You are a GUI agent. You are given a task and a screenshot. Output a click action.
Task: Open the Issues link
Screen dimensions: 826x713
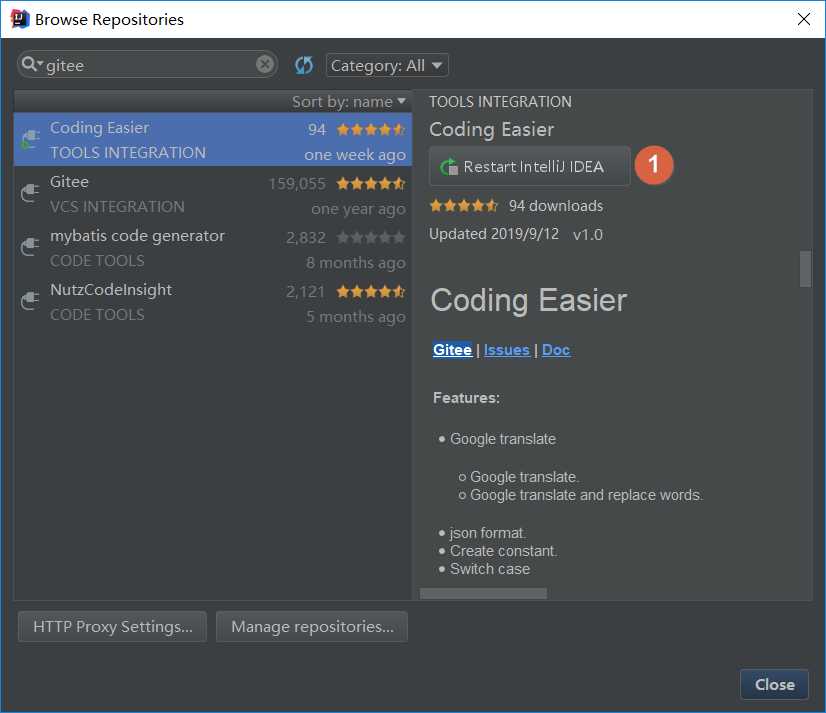point(507,350)
